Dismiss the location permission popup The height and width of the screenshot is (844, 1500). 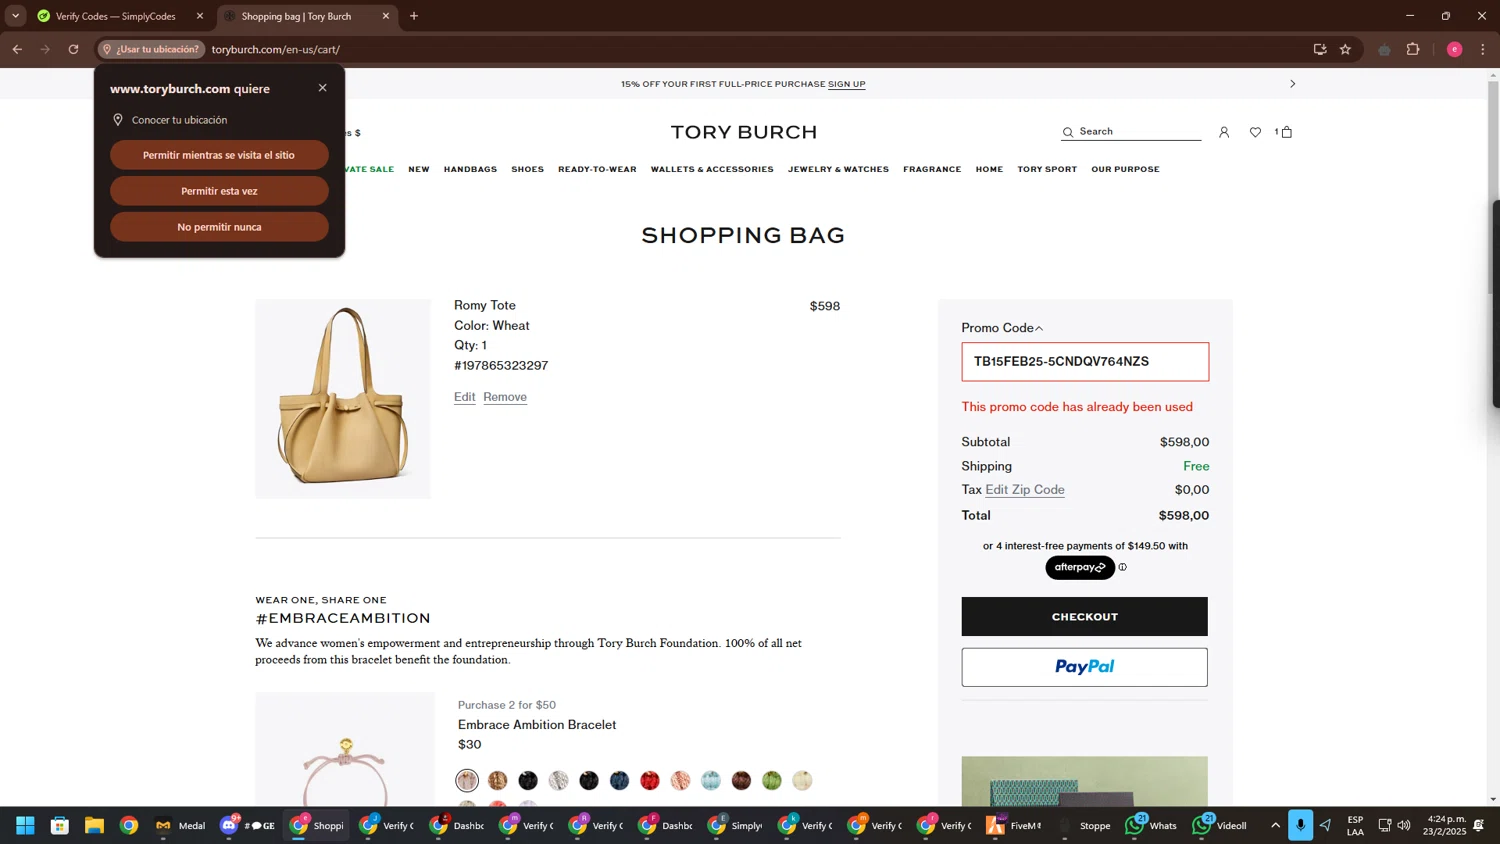coord(322,88)
